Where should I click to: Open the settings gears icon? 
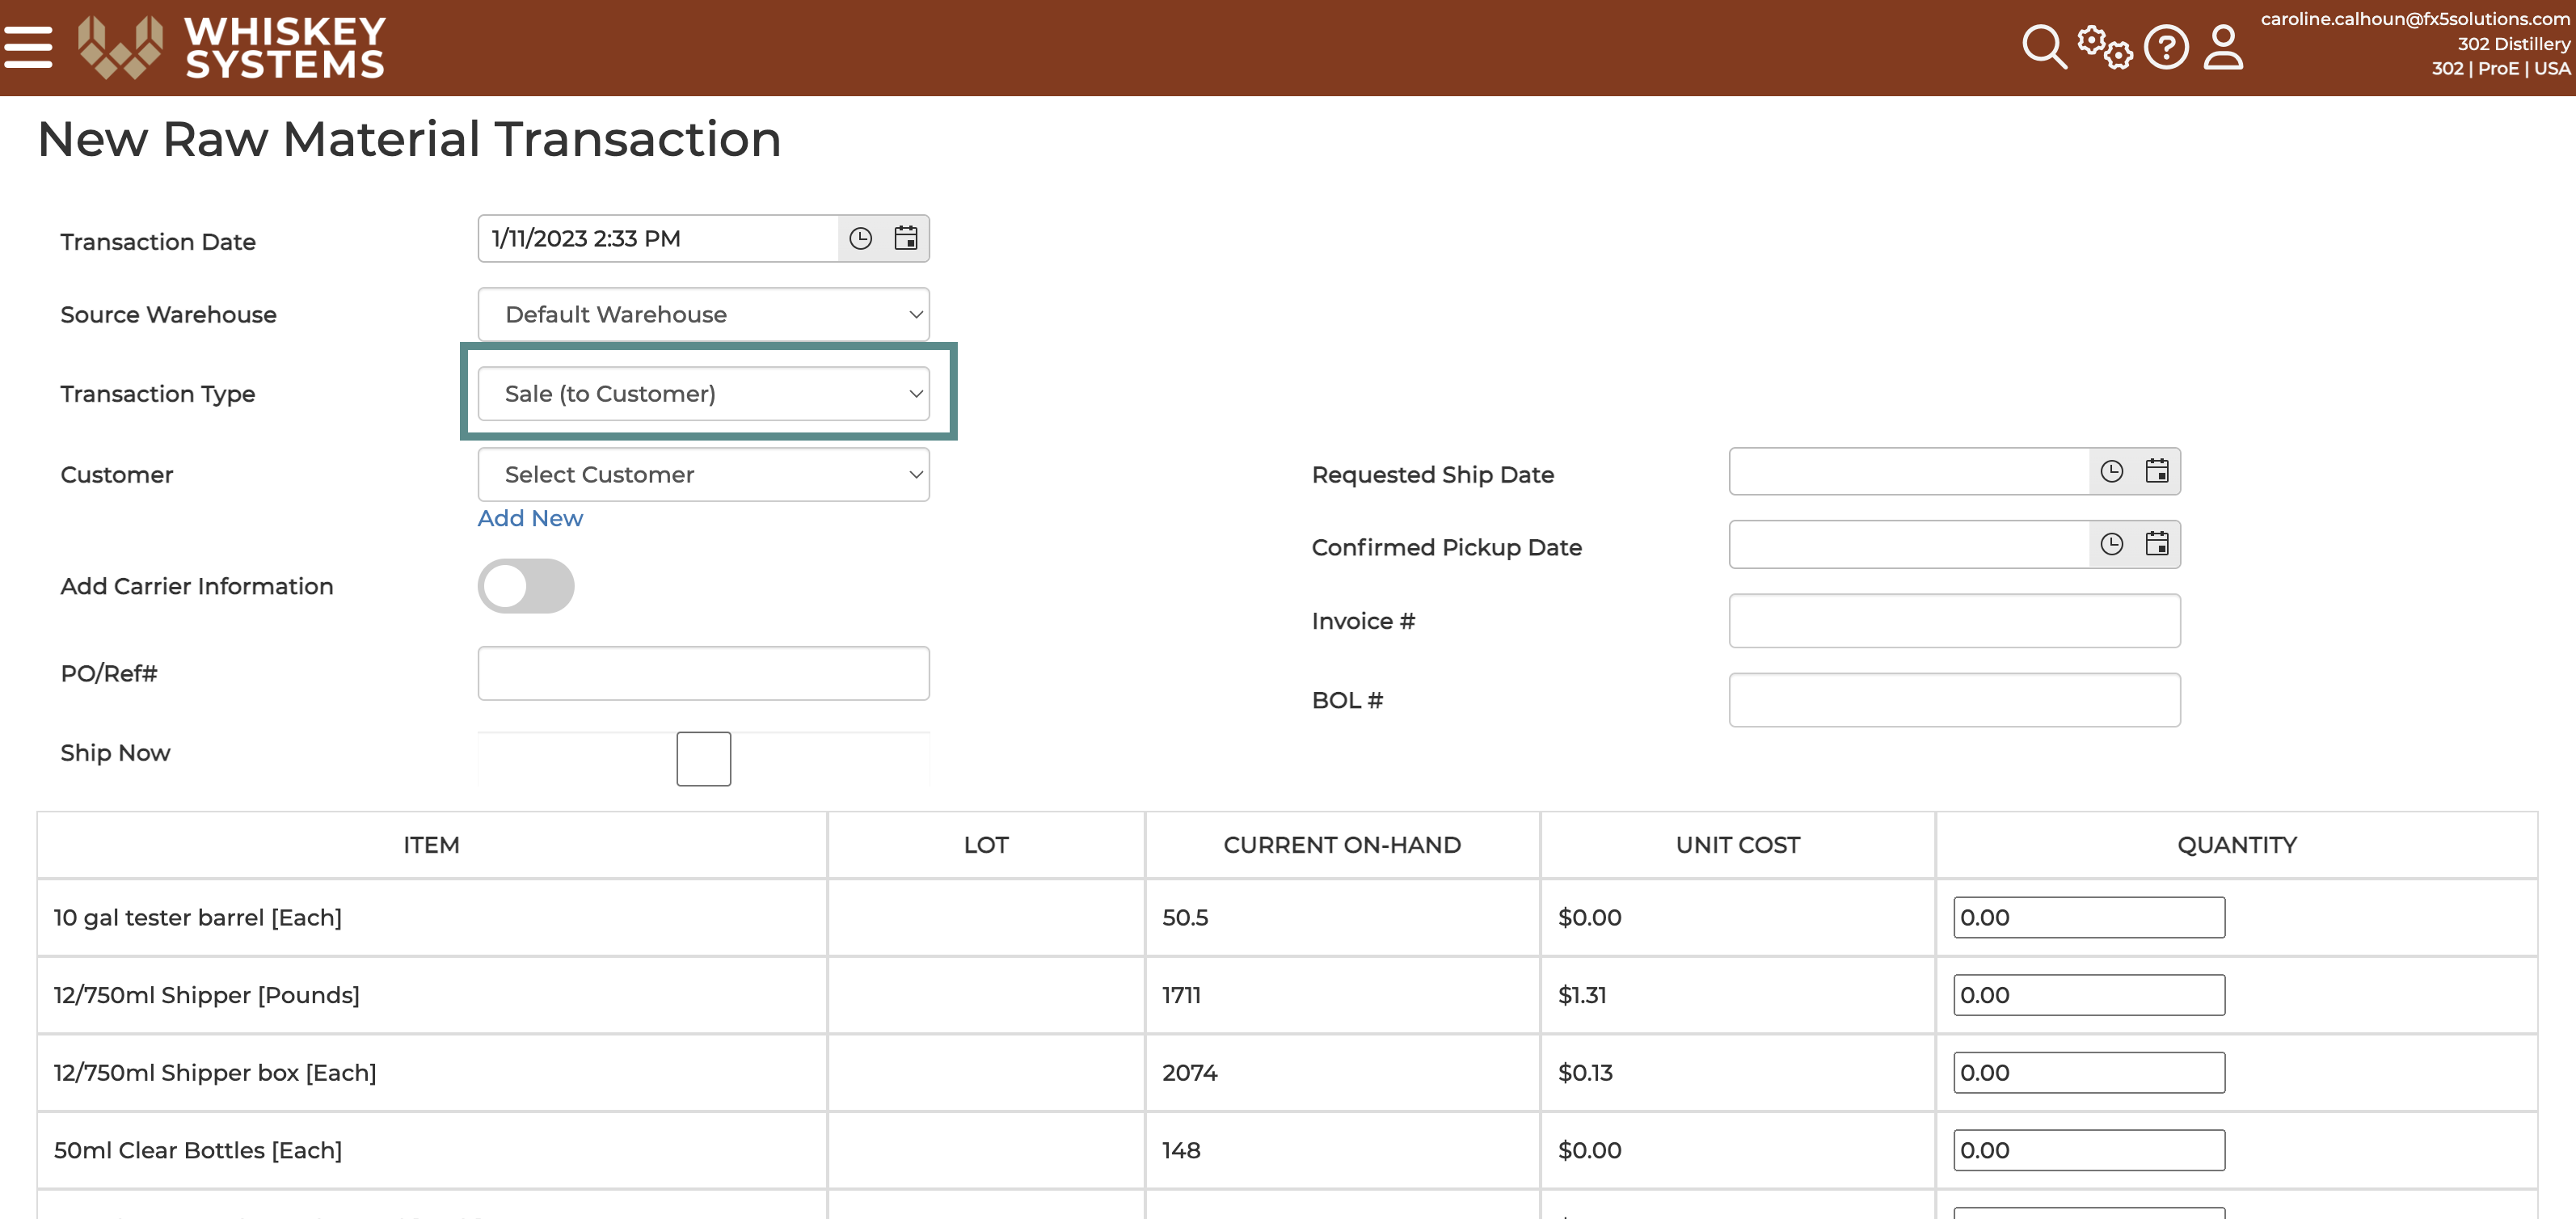coord(2104,47)
